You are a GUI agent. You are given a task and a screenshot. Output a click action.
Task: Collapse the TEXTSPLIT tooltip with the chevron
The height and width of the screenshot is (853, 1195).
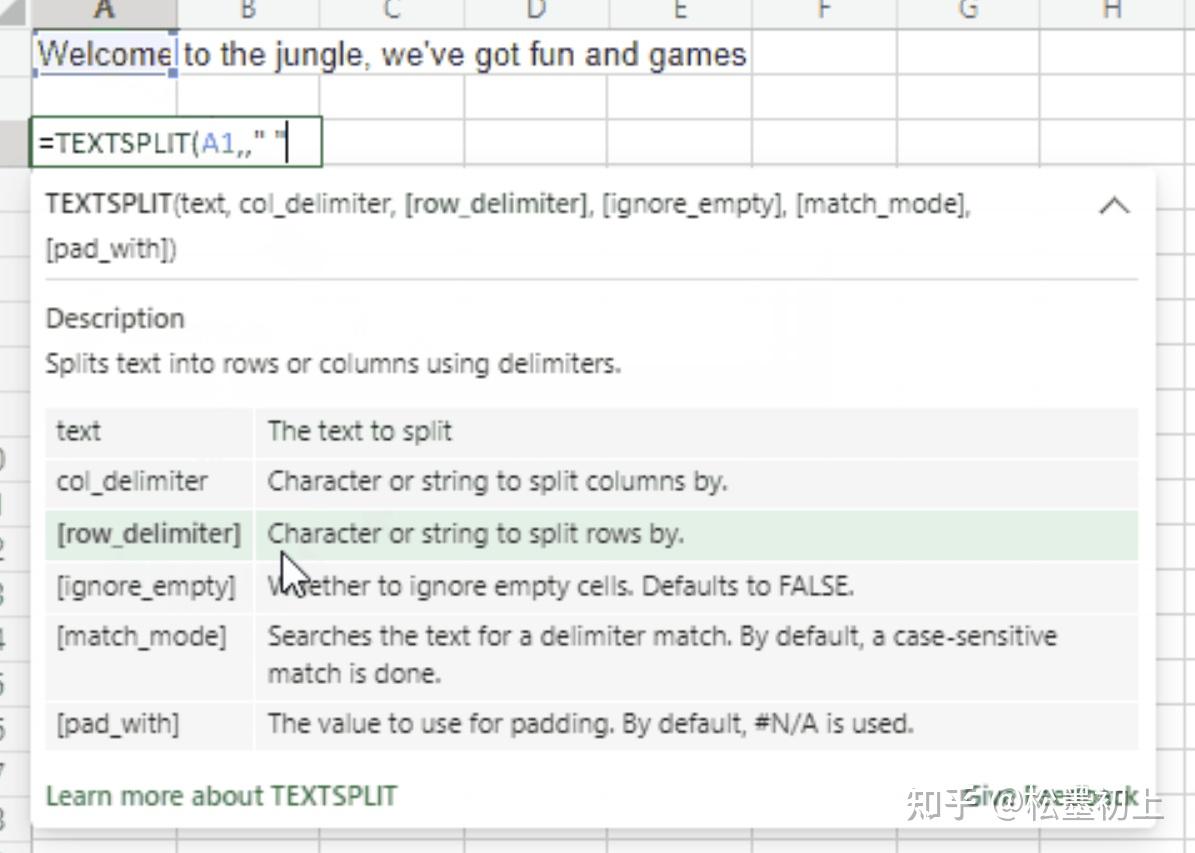pyautogui.click(x=1114, y=207)
